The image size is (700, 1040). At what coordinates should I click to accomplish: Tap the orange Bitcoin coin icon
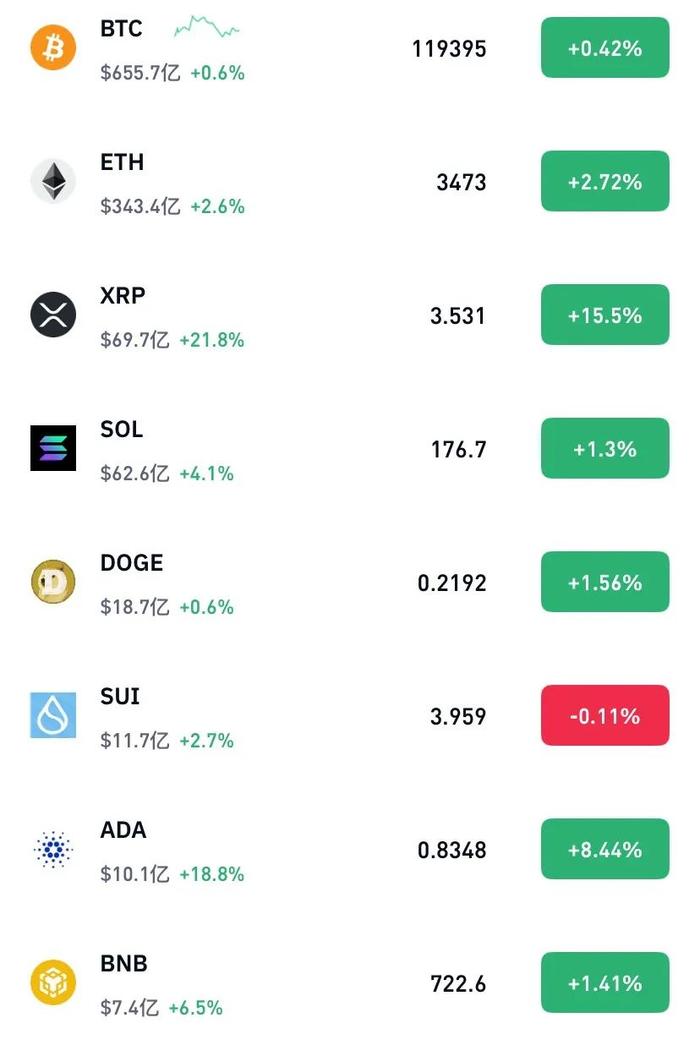[53, 48]
